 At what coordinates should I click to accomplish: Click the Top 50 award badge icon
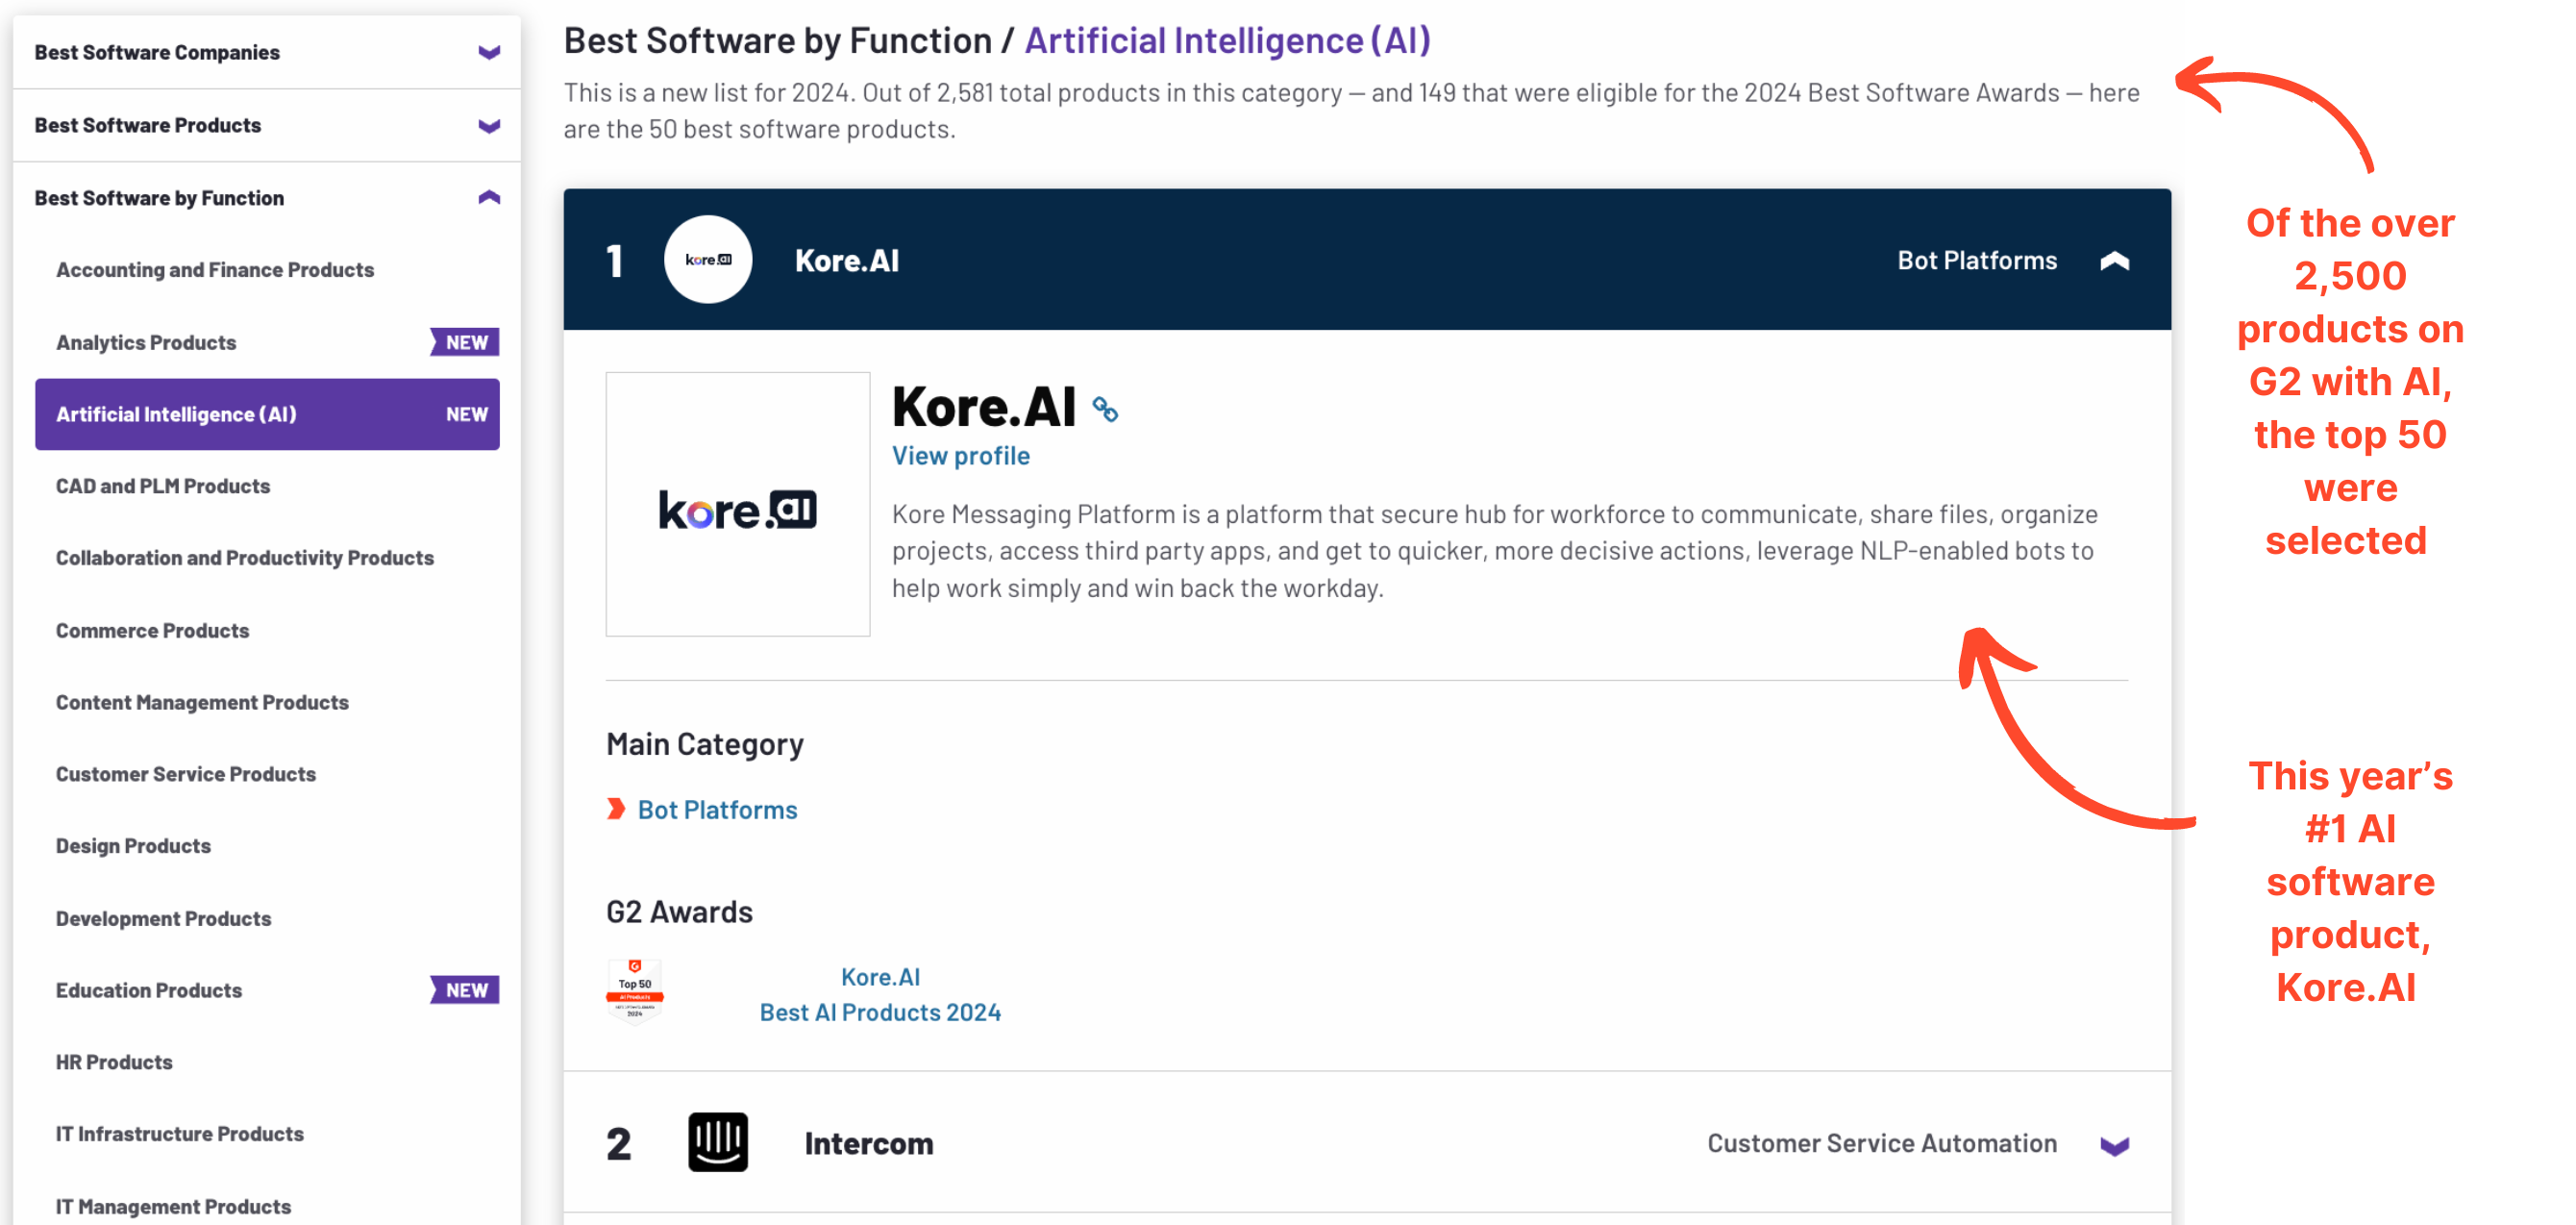click(635, 993)
